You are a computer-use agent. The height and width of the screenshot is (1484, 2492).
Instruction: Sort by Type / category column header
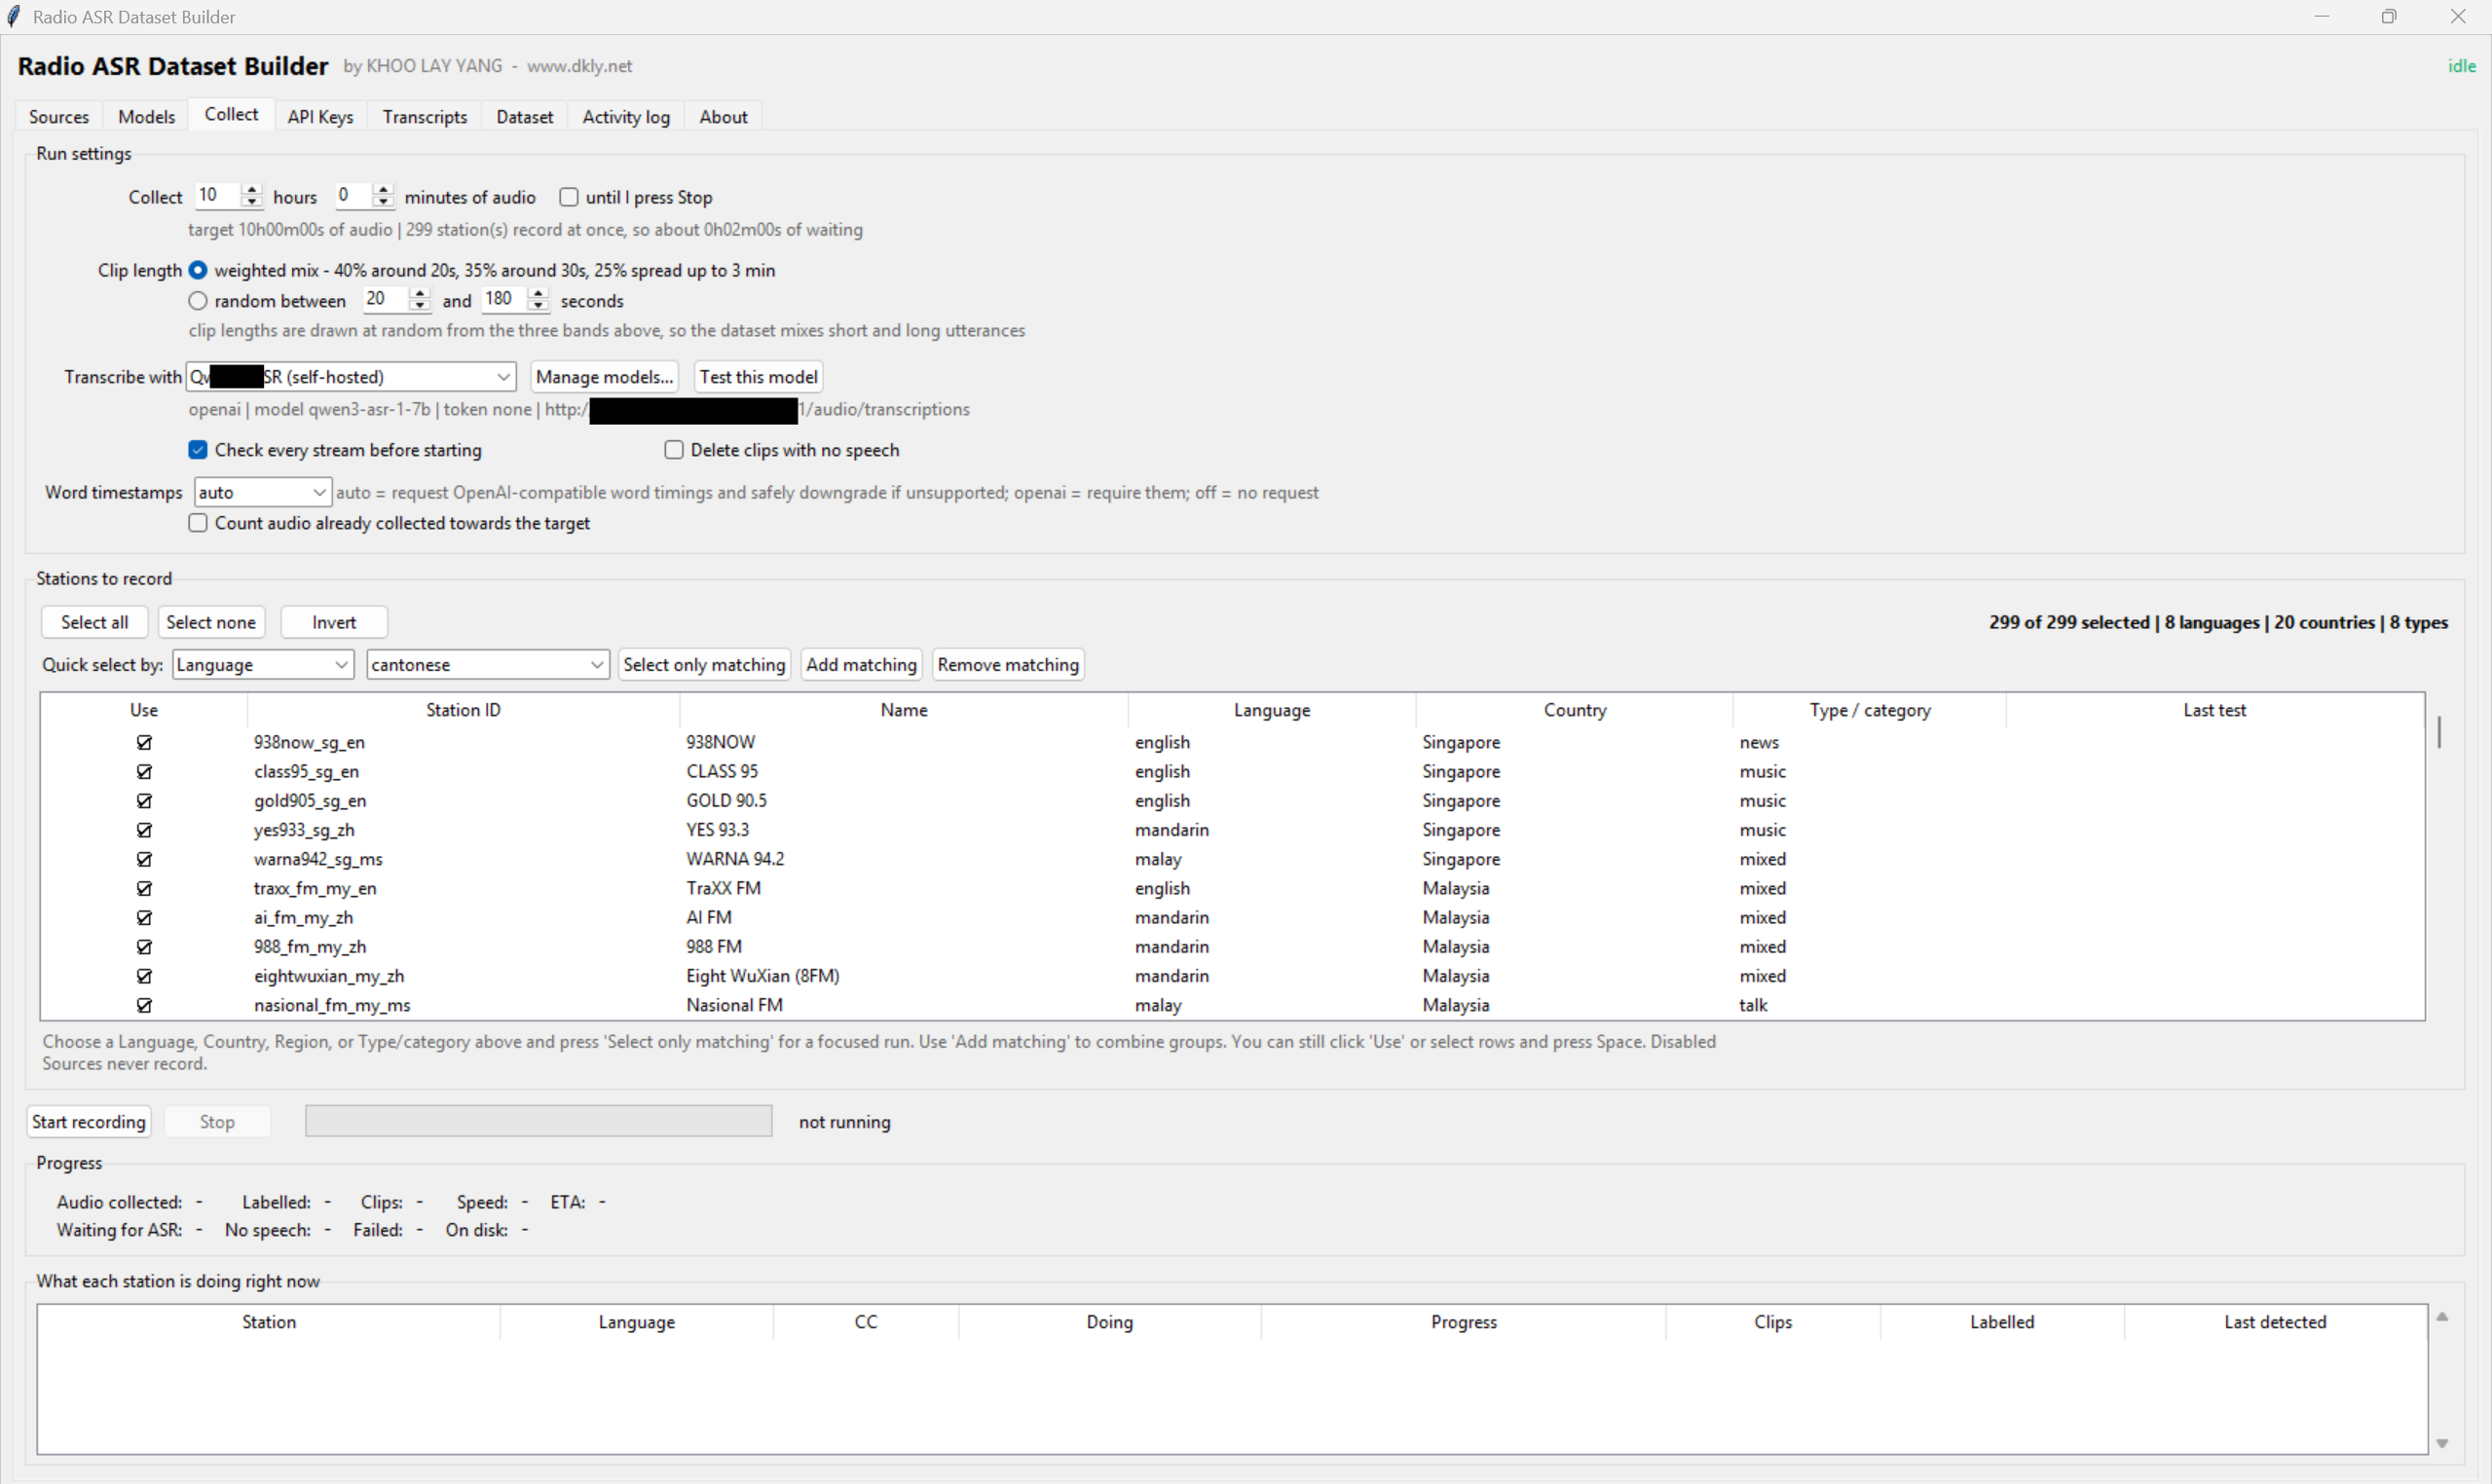(1870, 710)
